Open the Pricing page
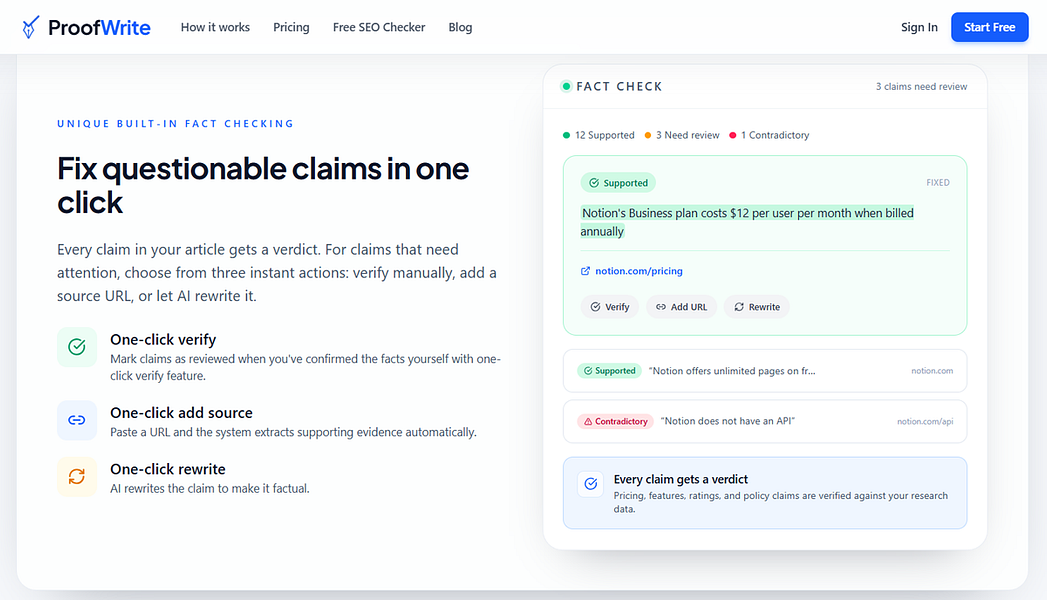This screenshot has width=1047, height=600. pyautogui.click(x=291, y=27)
